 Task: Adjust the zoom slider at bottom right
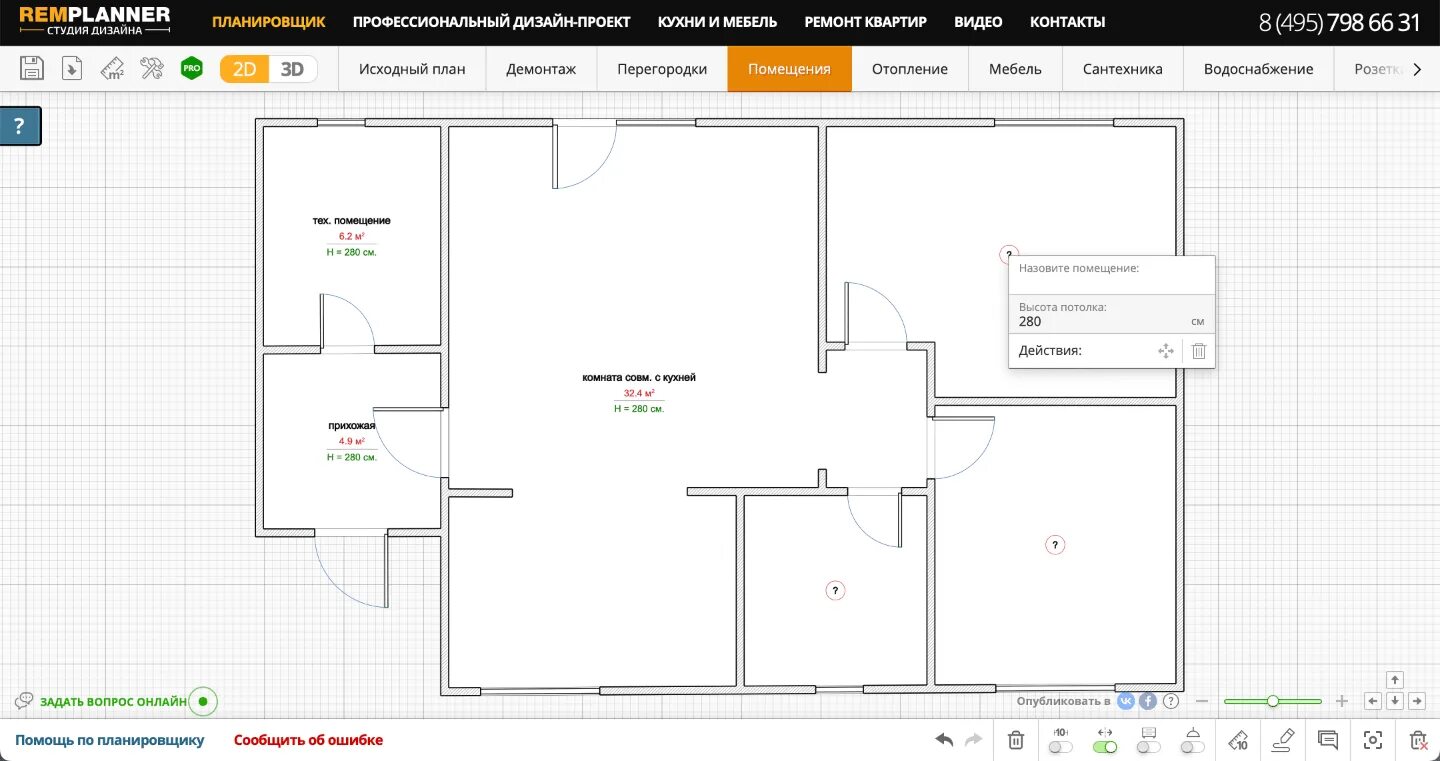1273,701
